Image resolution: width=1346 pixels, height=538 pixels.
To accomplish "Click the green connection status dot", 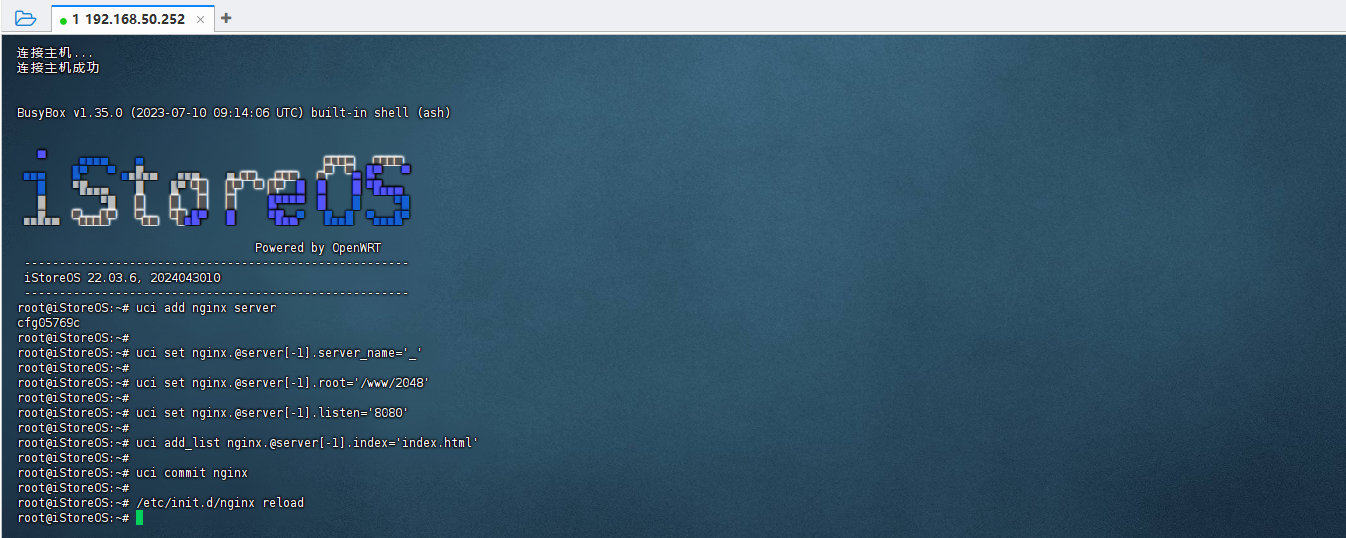I will tap(63, 20).
